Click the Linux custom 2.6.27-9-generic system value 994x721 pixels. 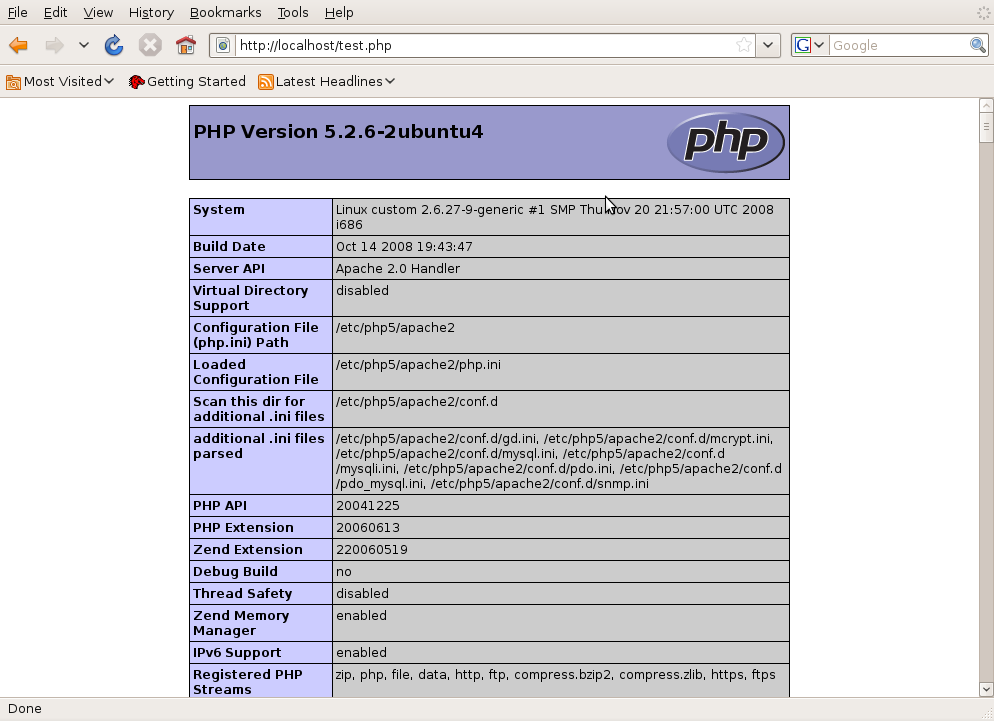coord(555,218)
